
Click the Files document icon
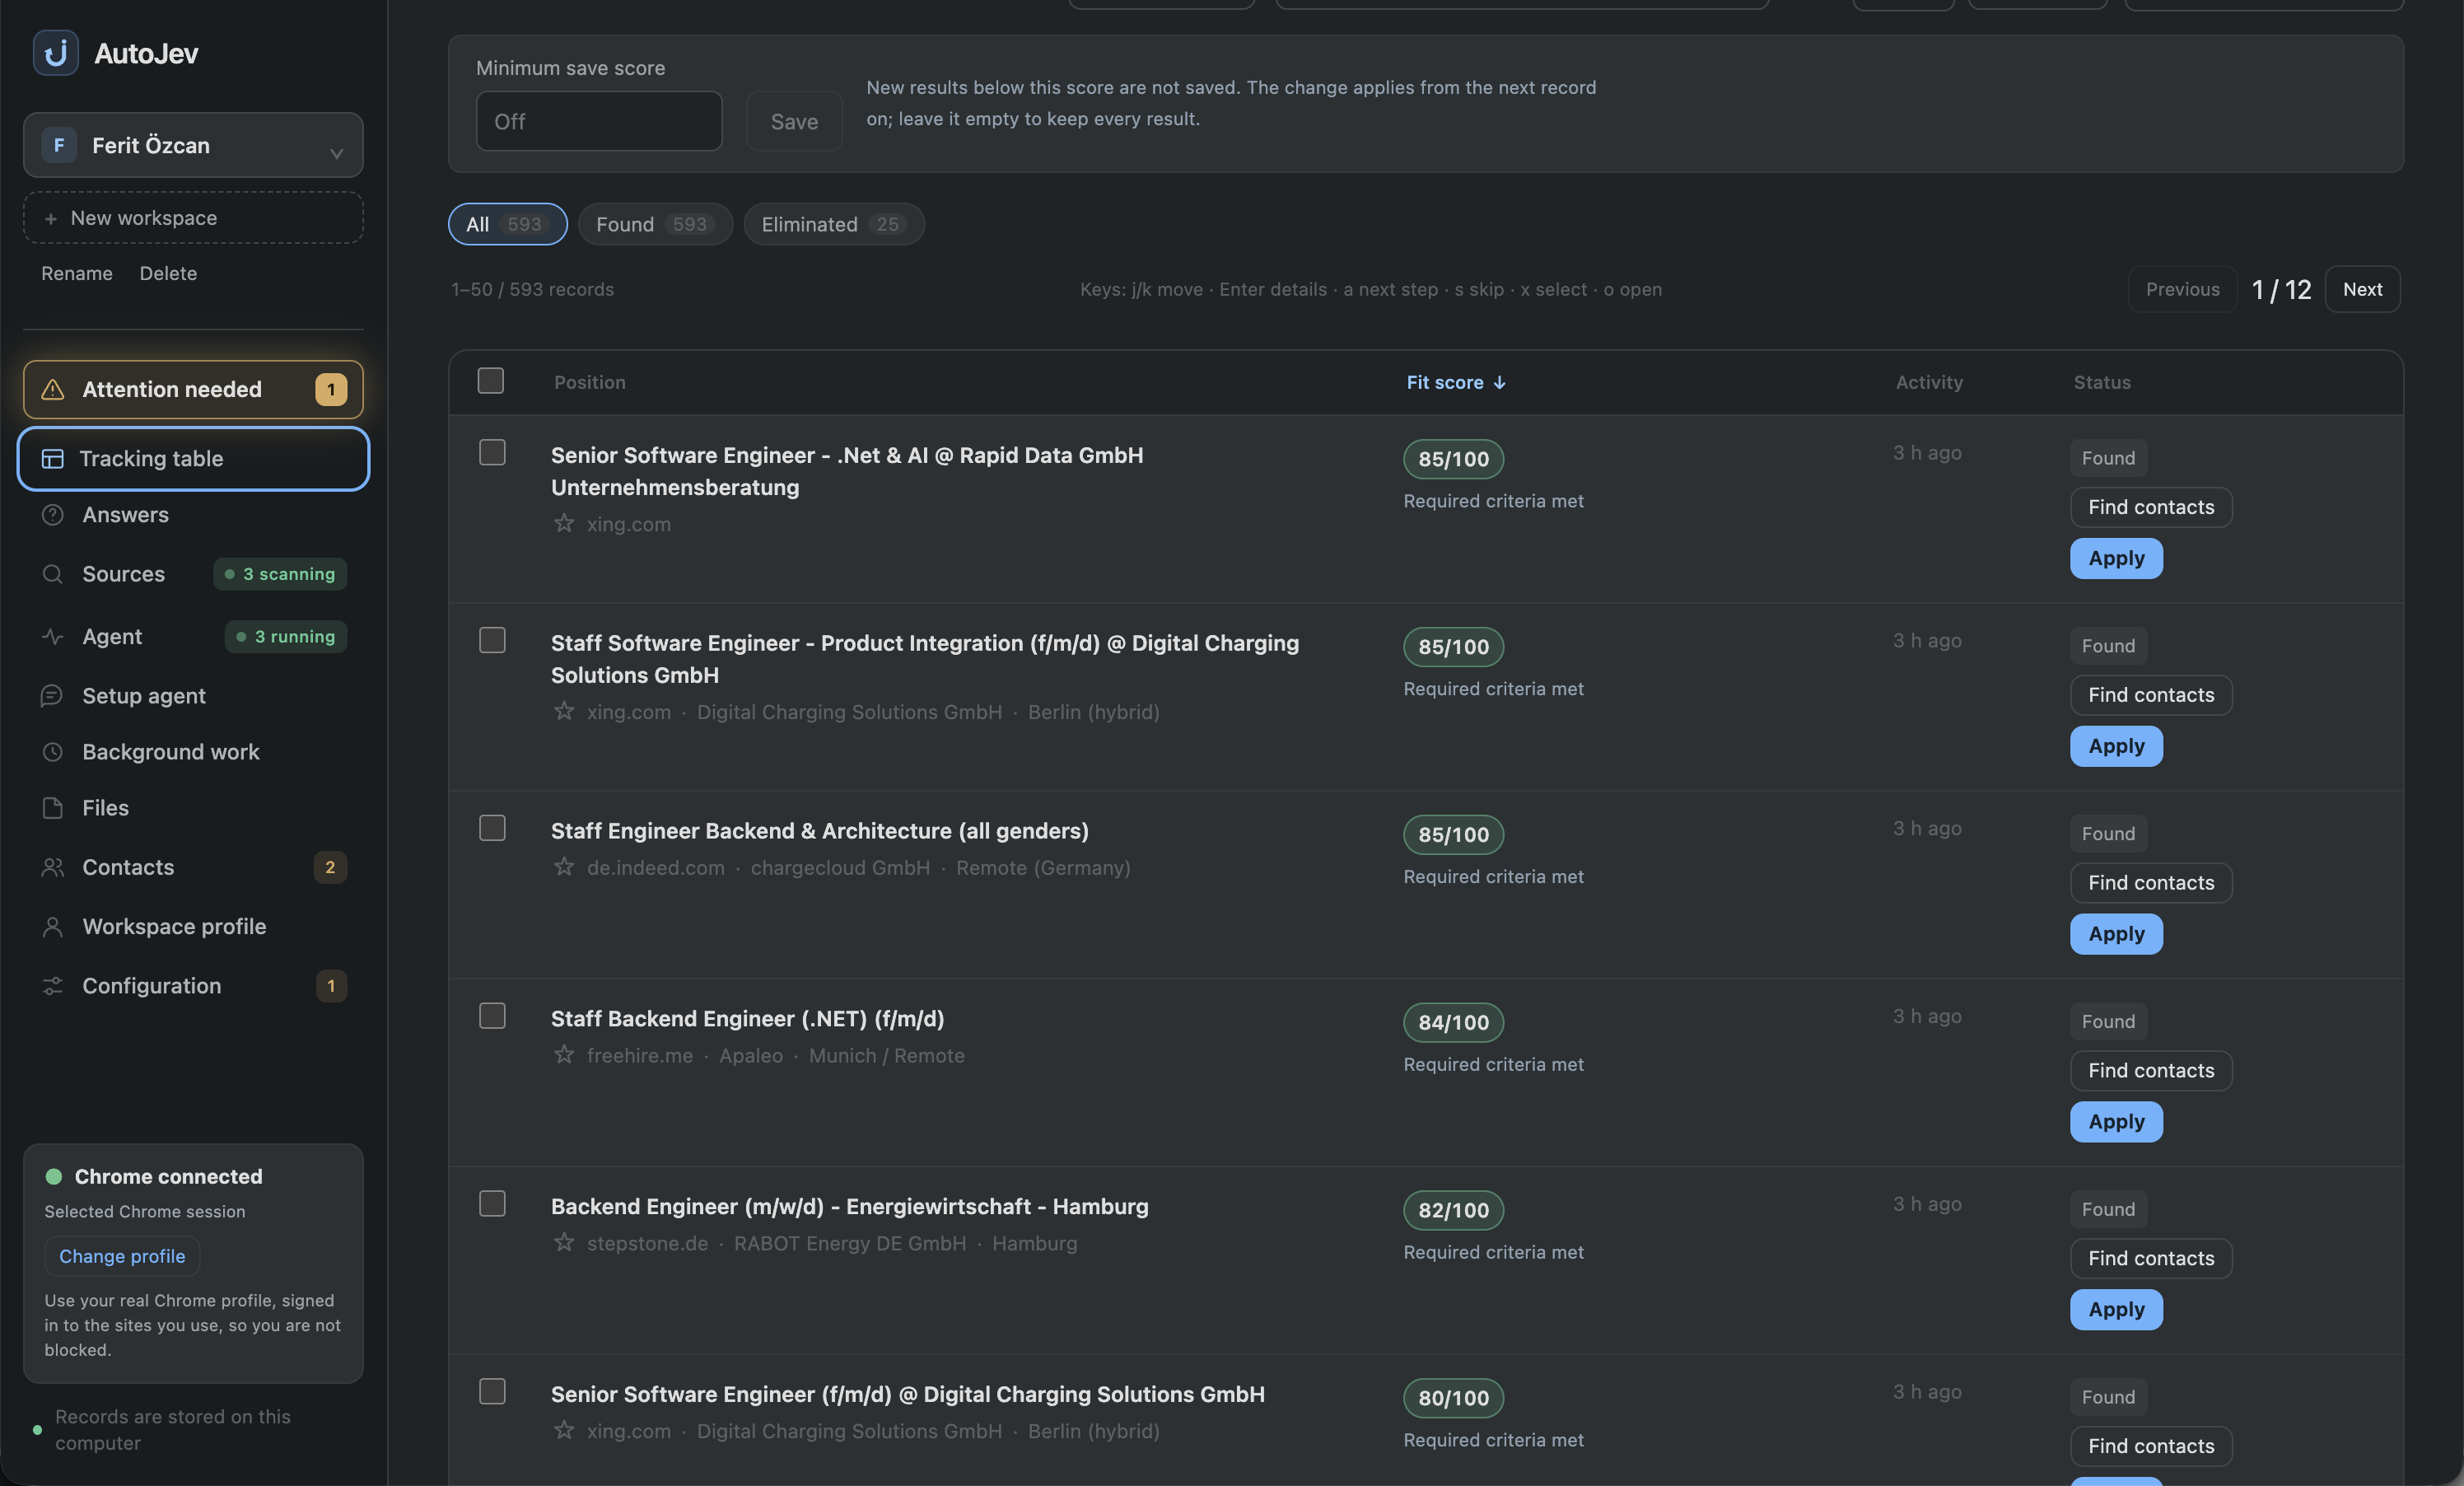53,807
